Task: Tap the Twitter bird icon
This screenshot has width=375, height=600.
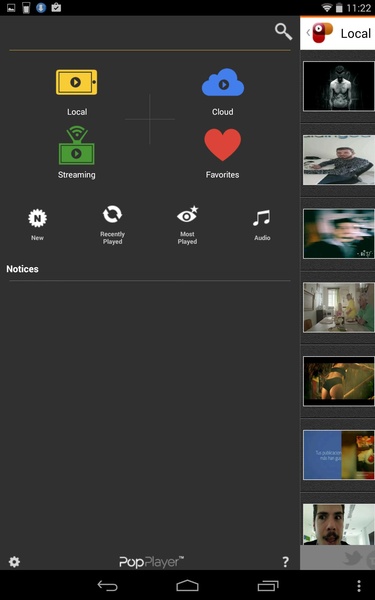Action: [x=353, y=559]
